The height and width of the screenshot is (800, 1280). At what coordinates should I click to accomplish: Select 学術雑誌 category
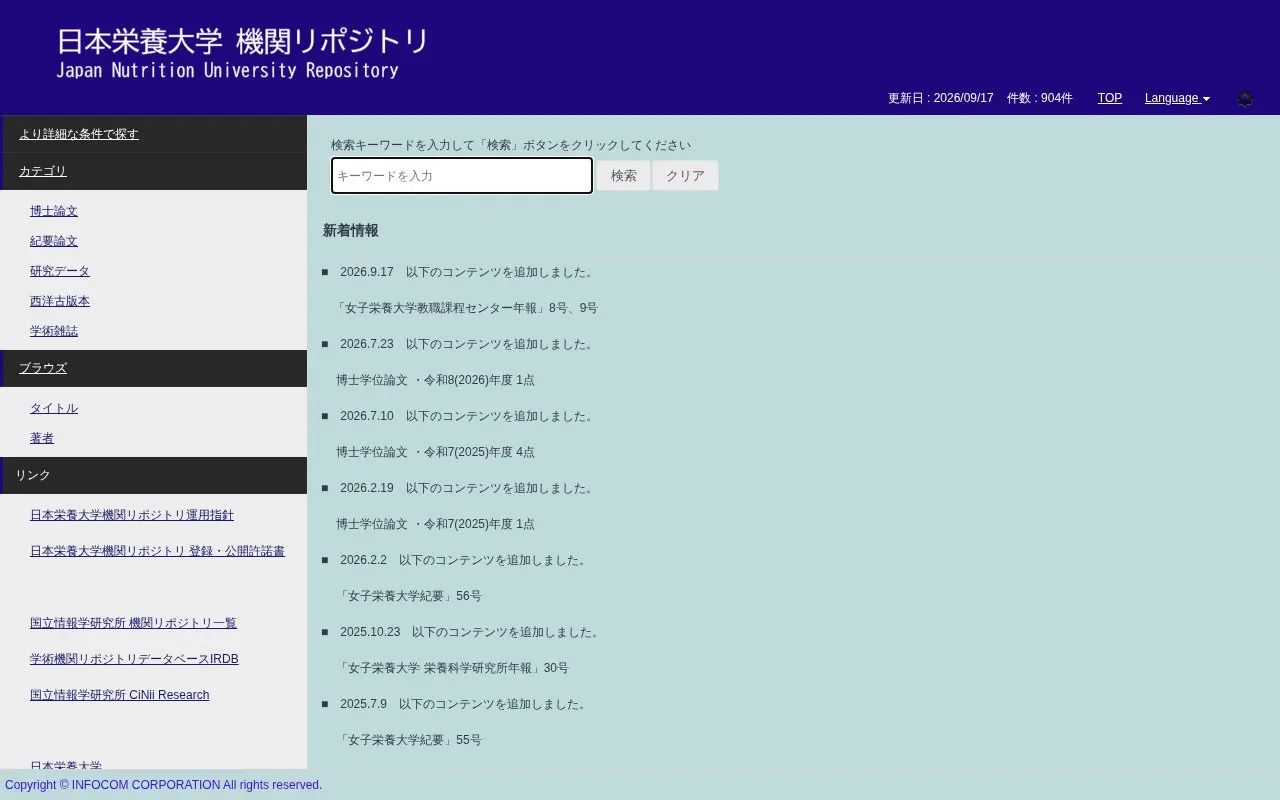(54, 331)
